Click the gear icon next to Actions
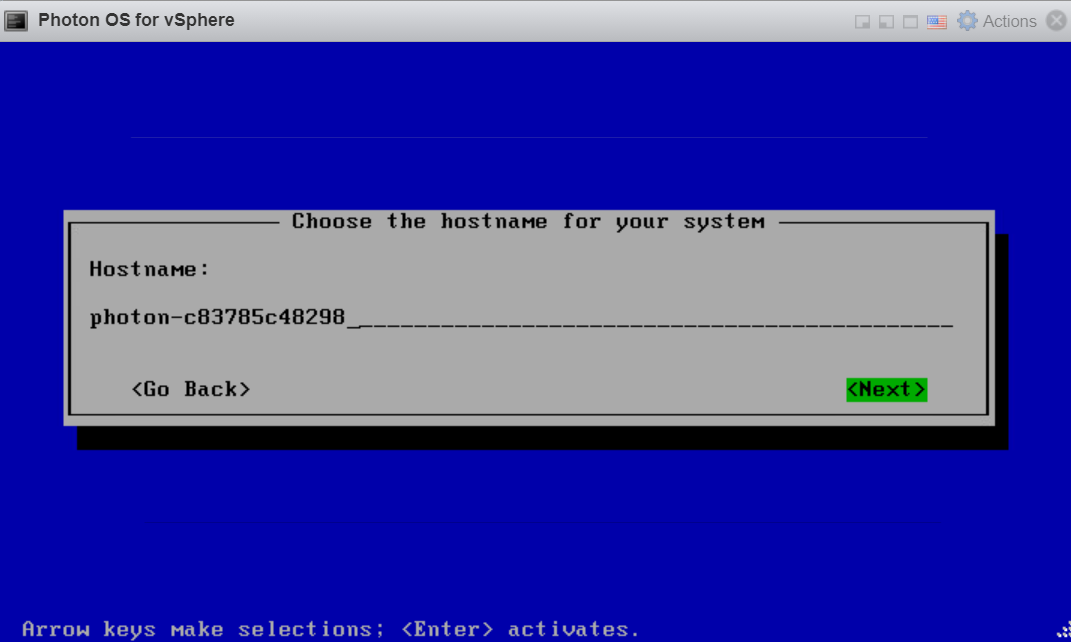This screenshot has width=1071, height=642. [967, 21]
